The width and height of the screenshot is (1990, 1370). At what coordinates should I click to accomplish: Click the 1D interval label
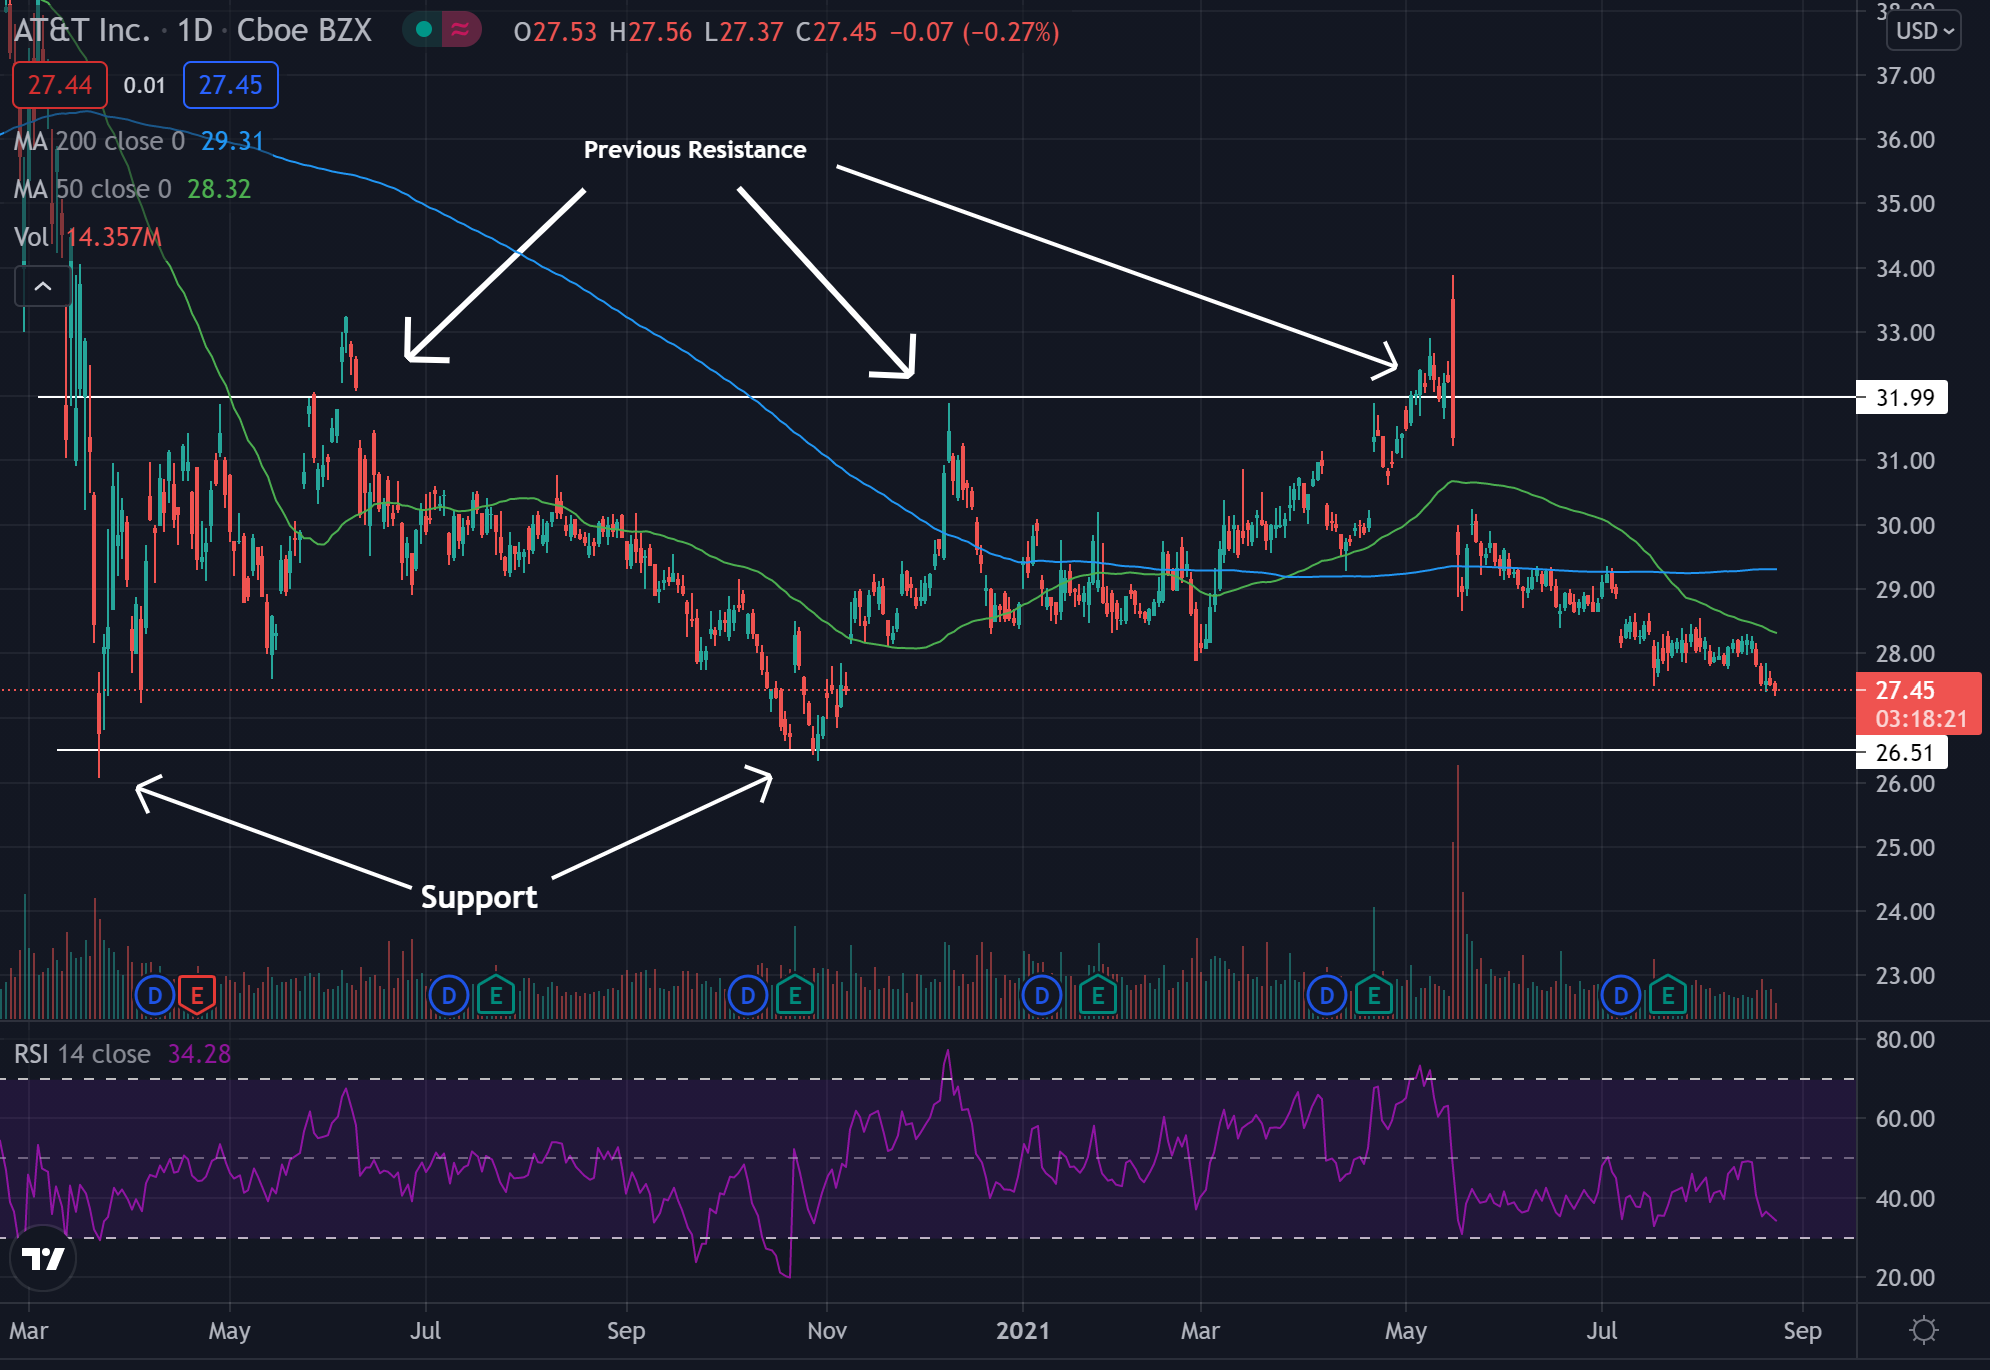click(x=195, y=31)
